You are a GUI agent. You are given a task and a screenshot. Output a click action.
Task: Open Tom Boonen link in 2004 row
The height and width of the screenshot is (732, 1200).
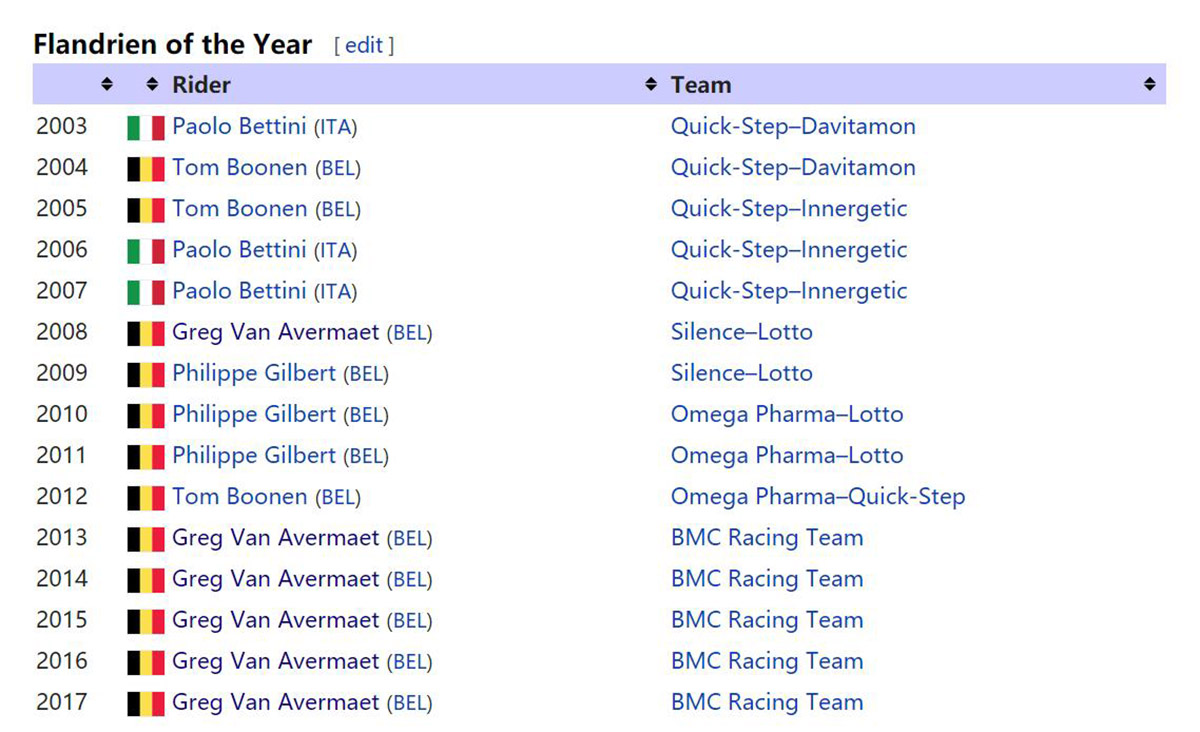tap(239, 167)
